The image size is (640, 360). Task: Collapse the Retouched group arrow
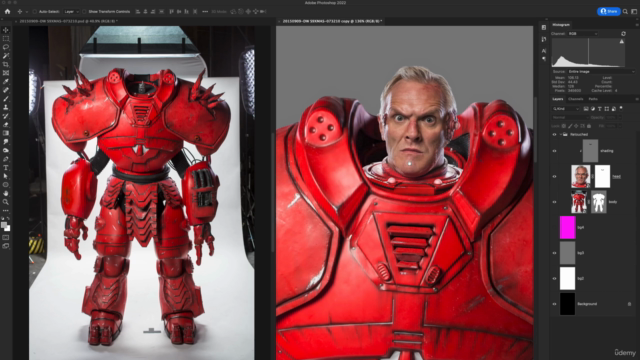point(561,134)
